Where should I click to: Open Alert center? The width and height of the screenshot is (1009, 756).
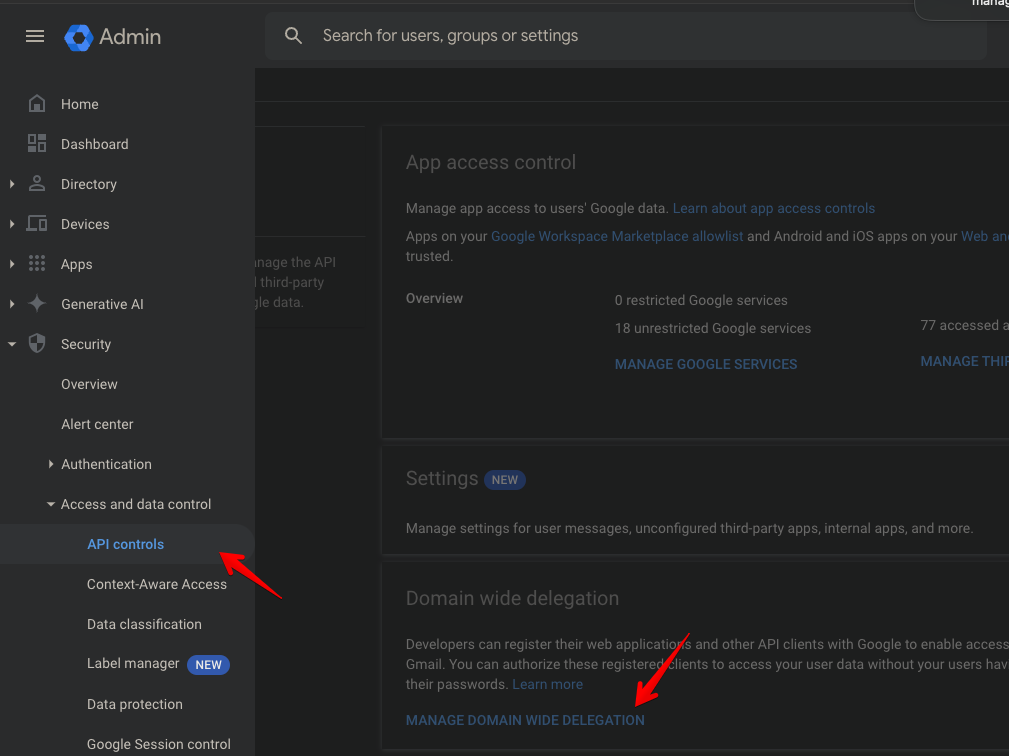[x=97, y=424]
